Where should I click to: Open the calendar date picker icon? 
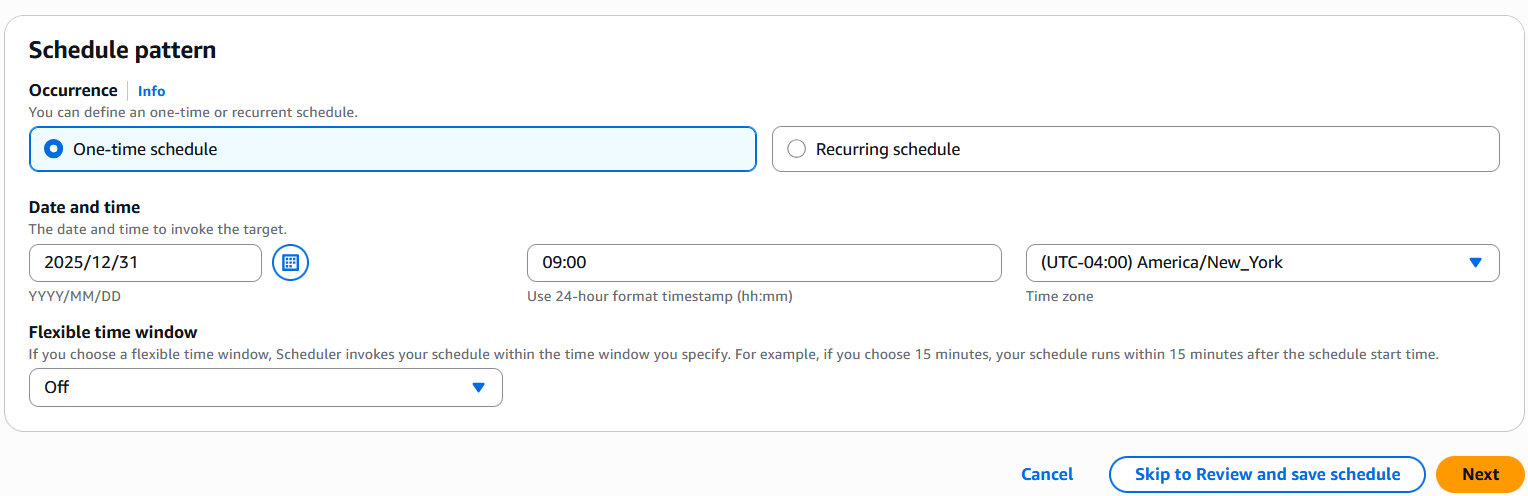[290, 263]
